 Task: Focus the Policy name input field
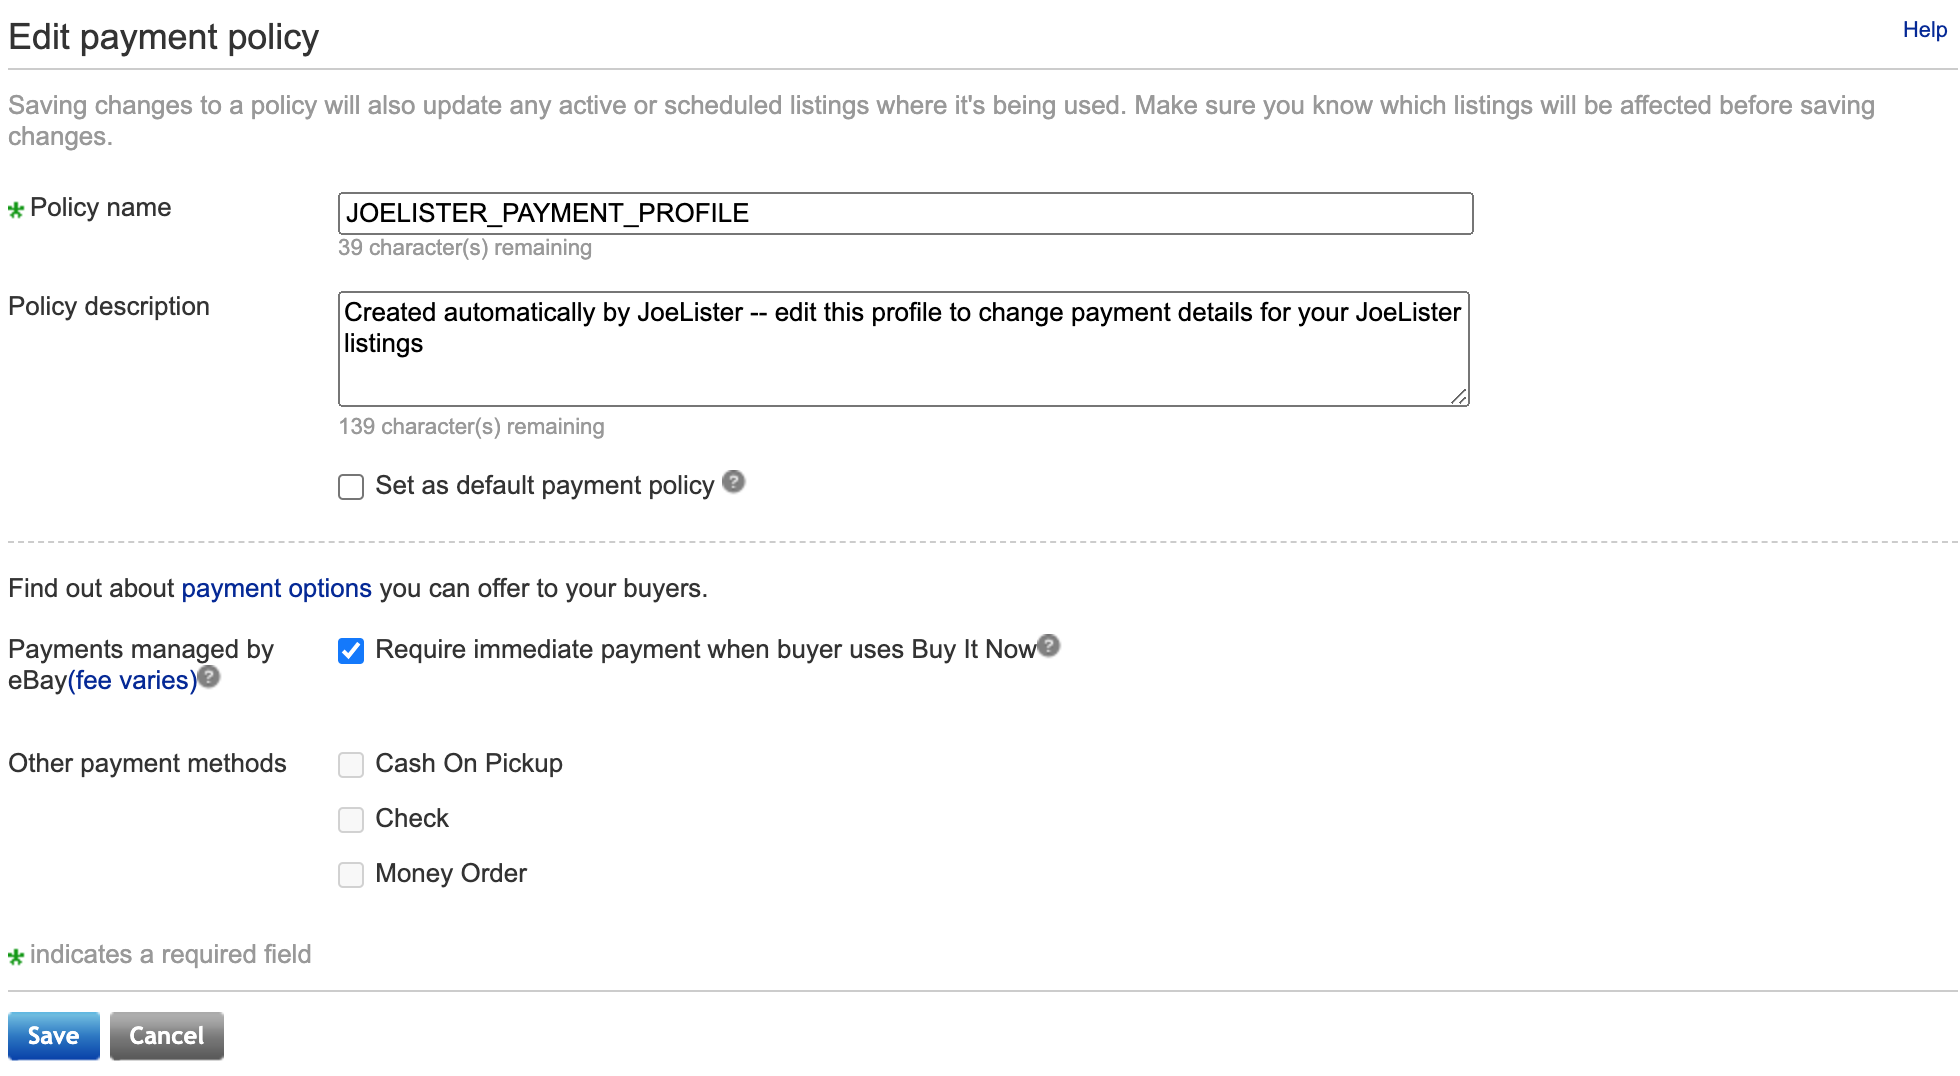click(905, 213)
